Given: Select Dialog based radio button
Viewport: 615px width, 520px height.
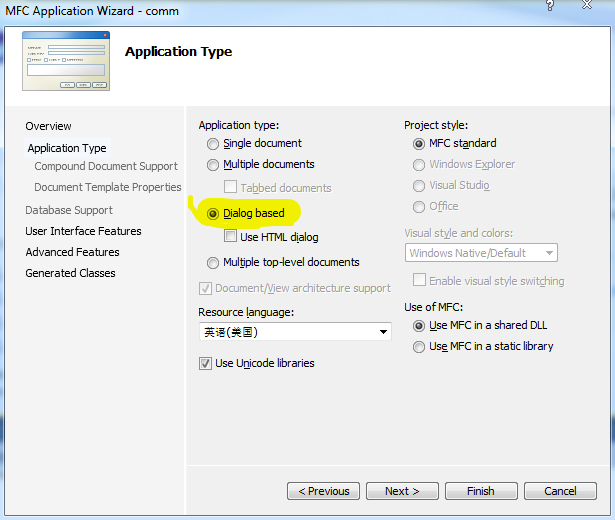Looking at the screenshot, I should coord(213,214).
